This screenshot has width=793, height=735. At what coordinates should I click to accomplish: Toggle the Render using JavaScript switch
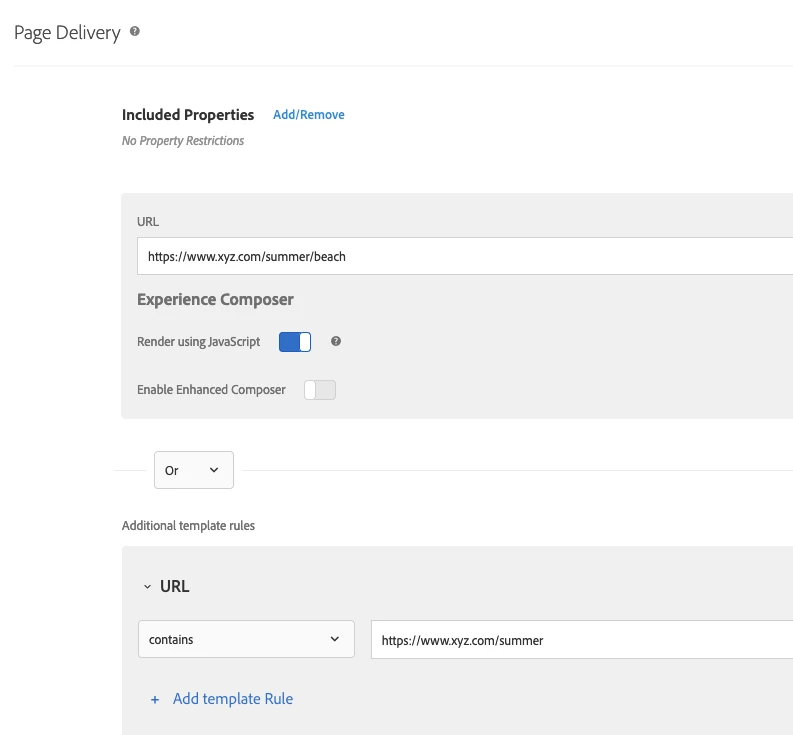[x=295, y=342]
